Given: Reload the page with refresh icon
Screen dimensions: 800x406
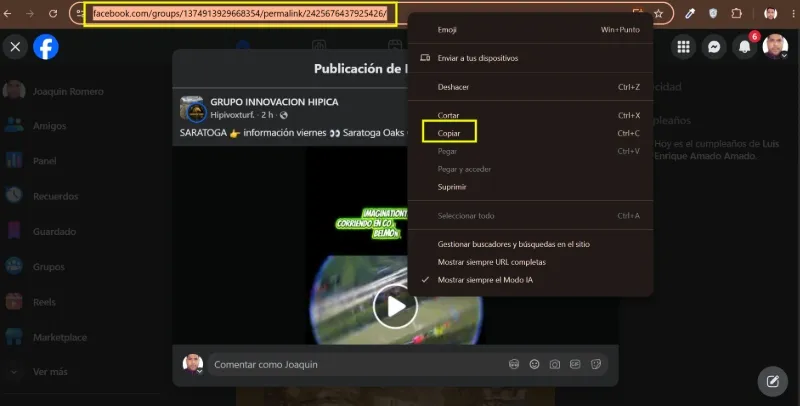Looking at the screenshot, I should click(53, 14).
